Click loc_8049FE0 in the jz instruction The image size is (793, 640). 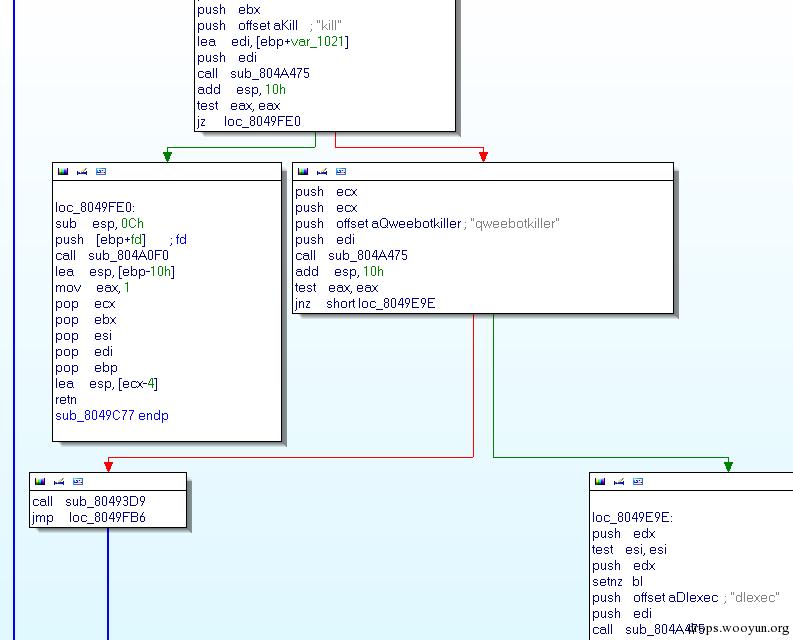262,122
